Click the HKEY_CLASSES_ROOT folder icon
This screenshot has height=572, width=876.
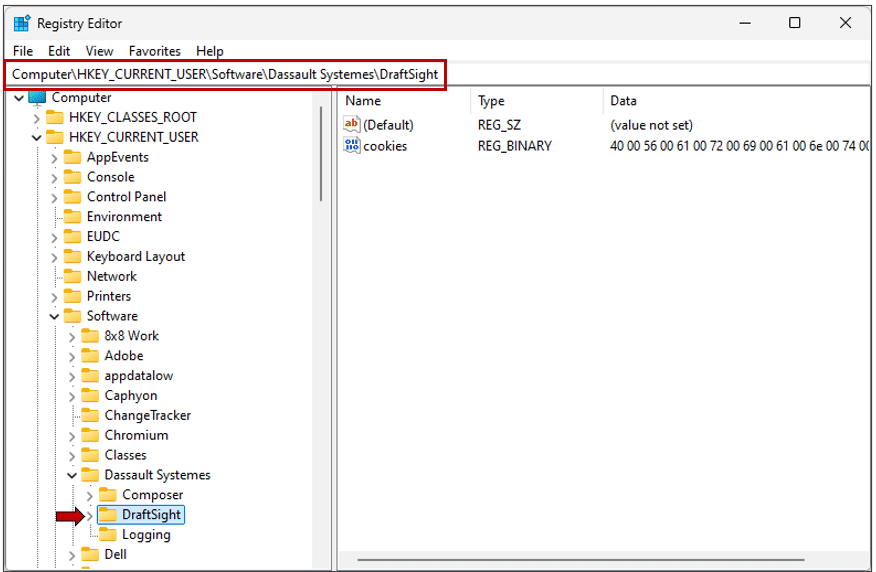pos(54,117)
